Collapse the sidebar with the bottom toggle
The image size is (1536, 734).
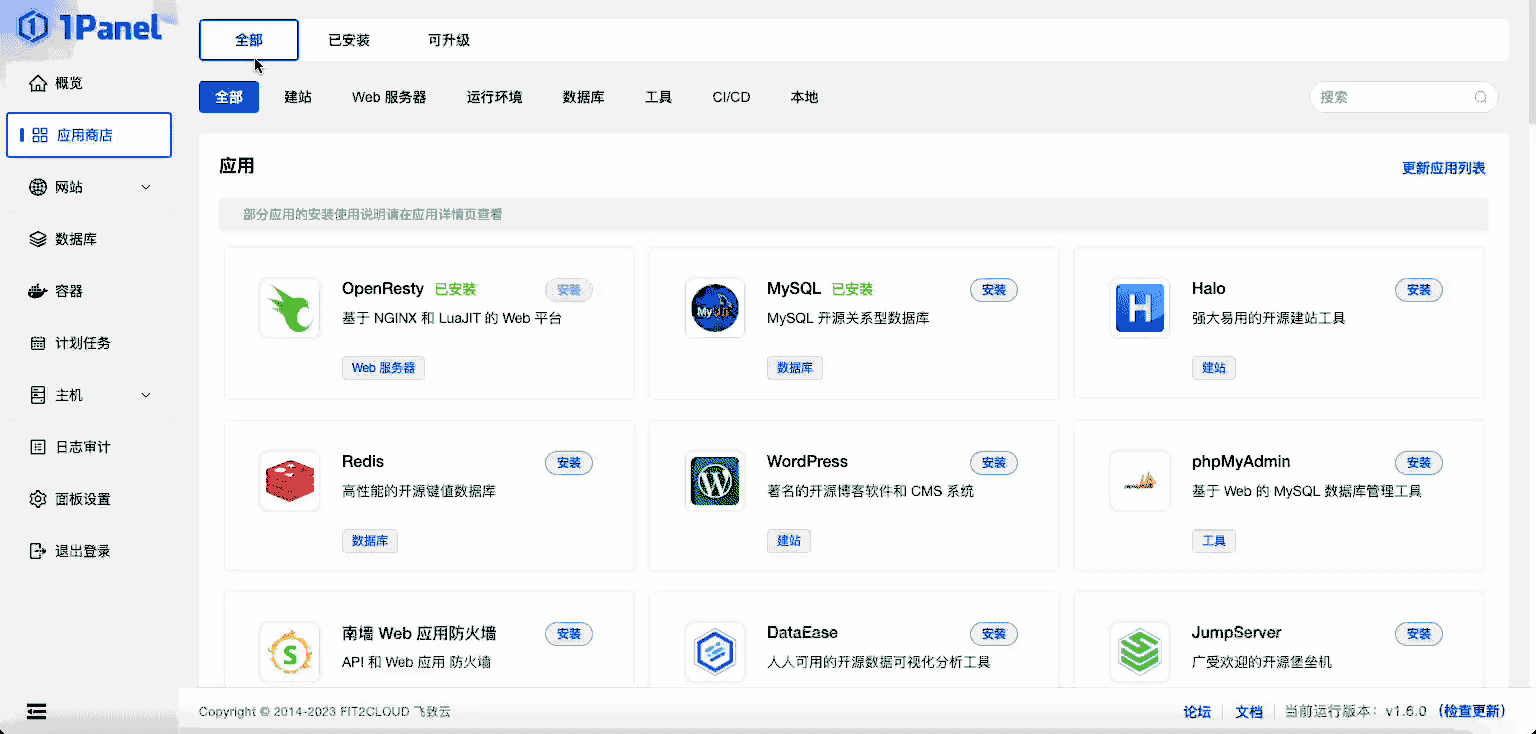point(37,712)
